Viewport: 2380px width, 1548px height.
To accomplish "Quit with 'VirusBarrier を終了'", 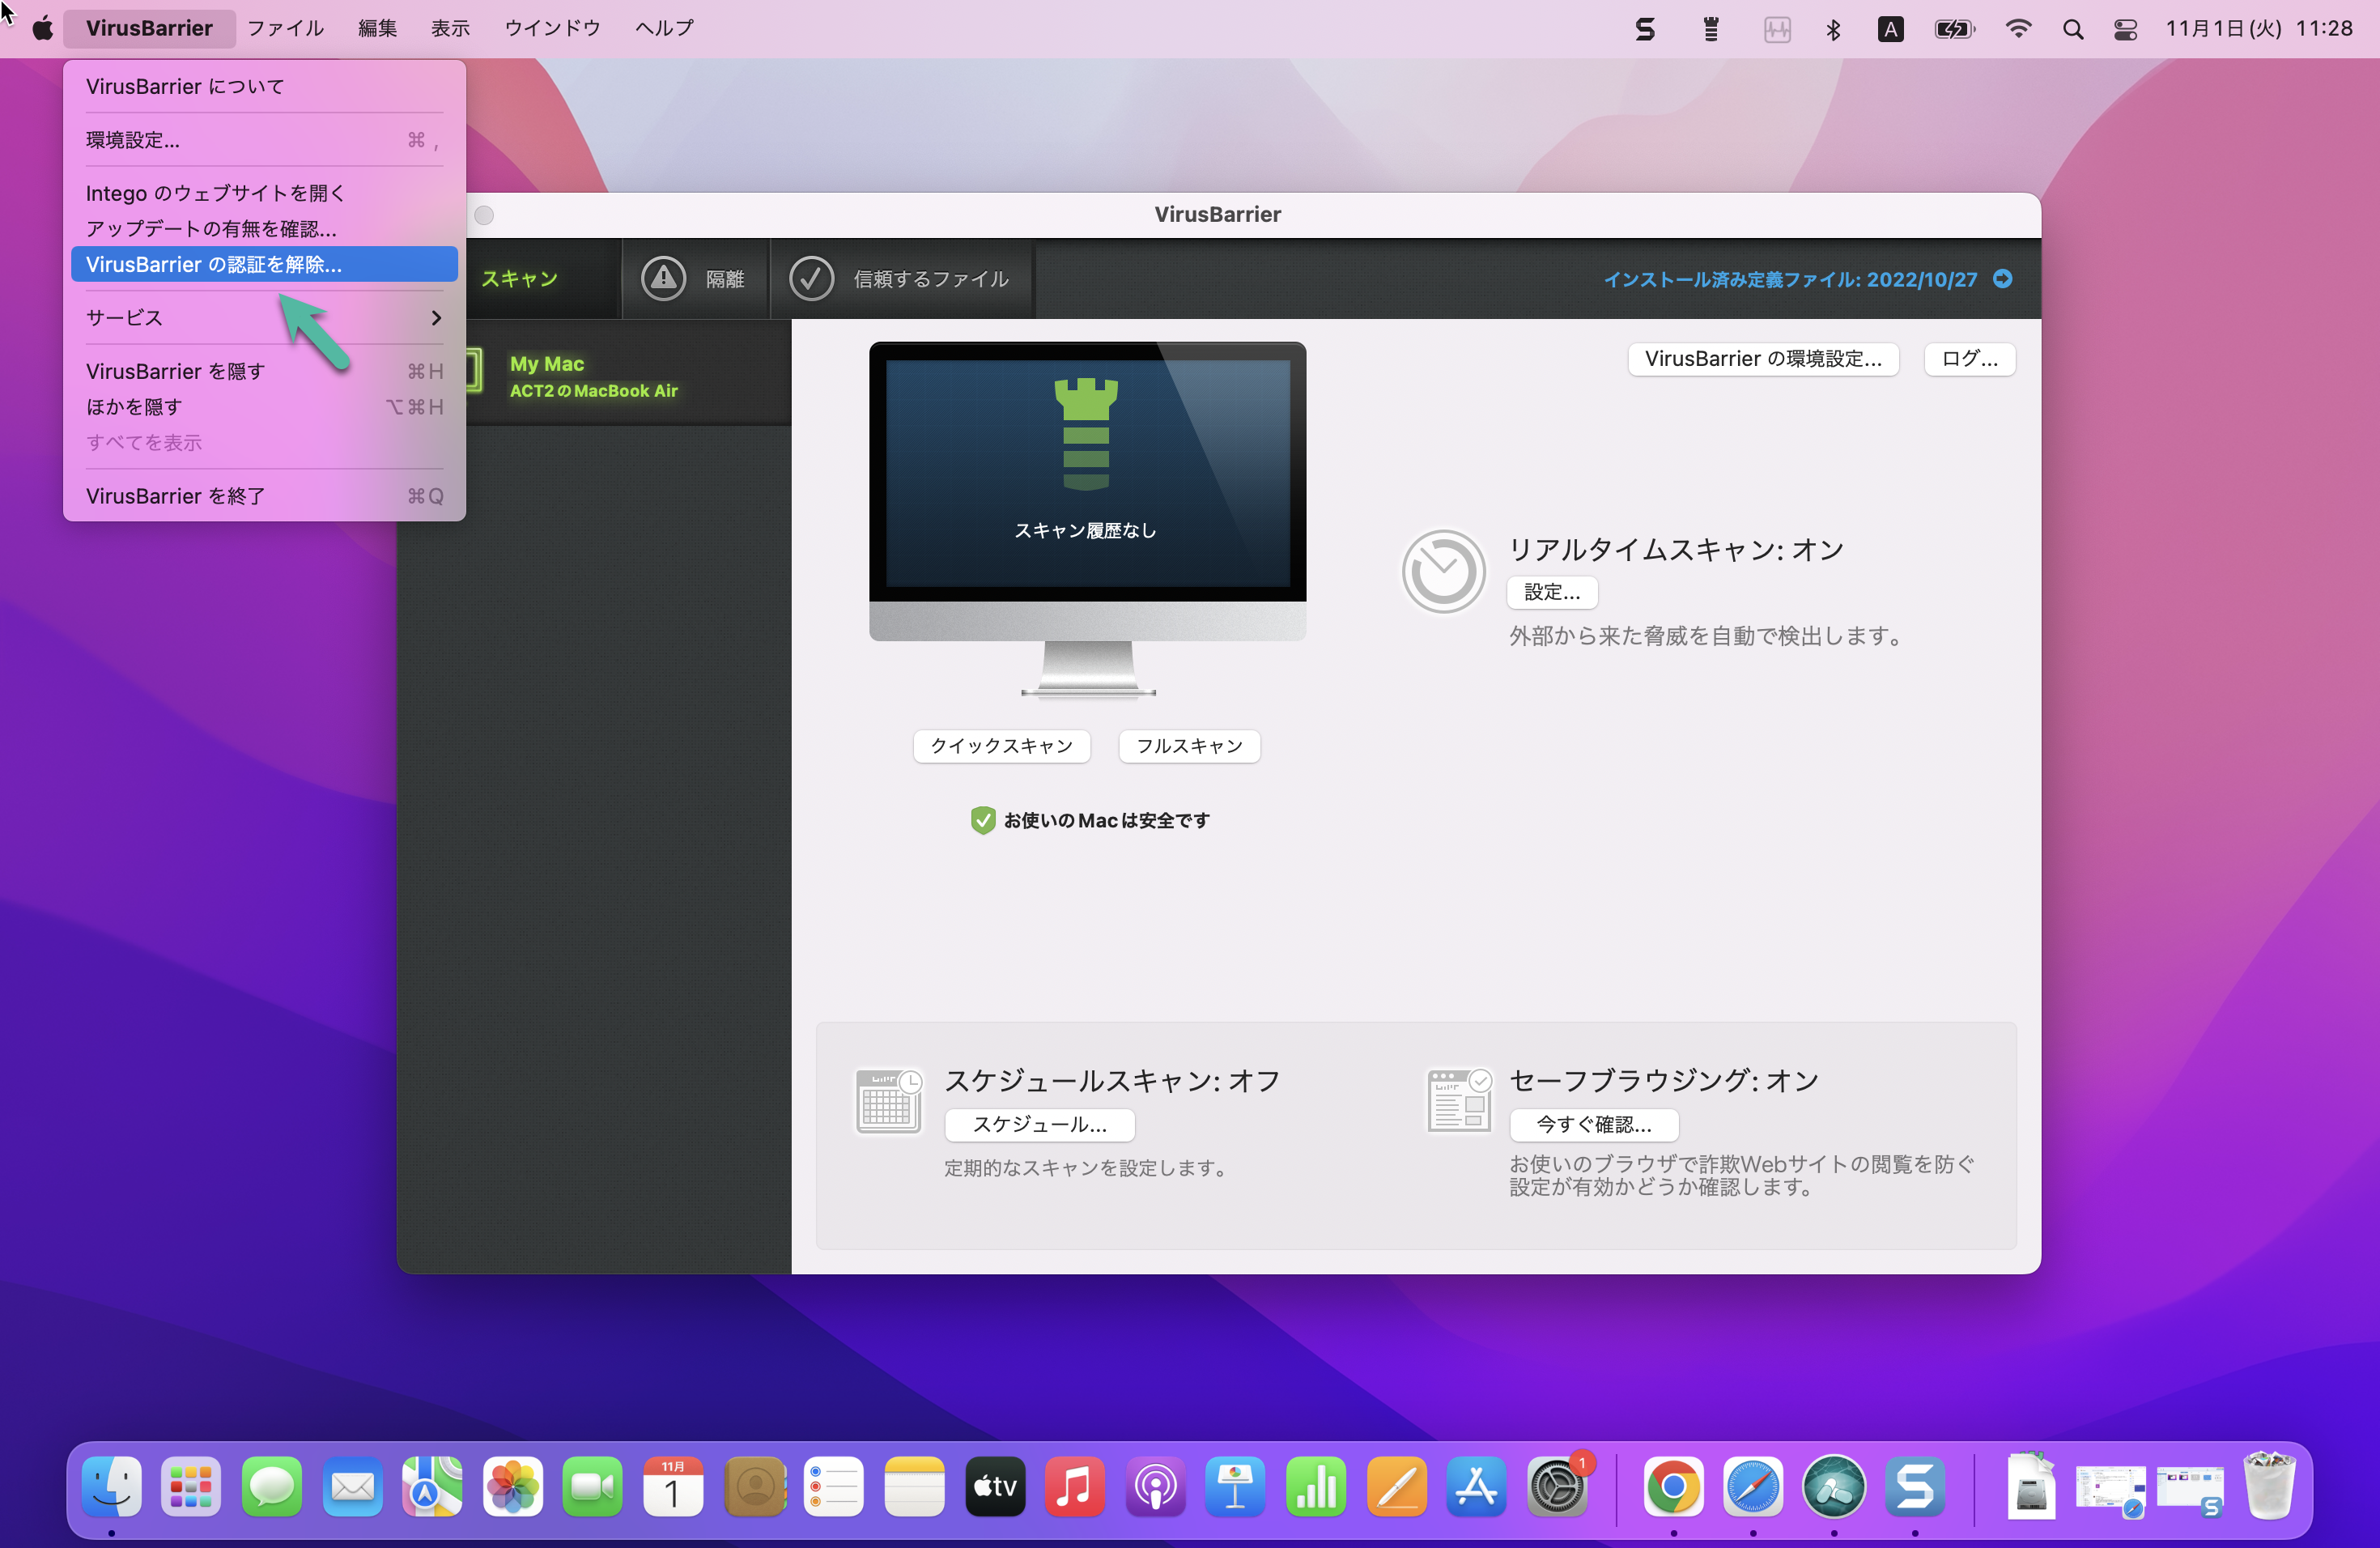I will pos(264,496).
